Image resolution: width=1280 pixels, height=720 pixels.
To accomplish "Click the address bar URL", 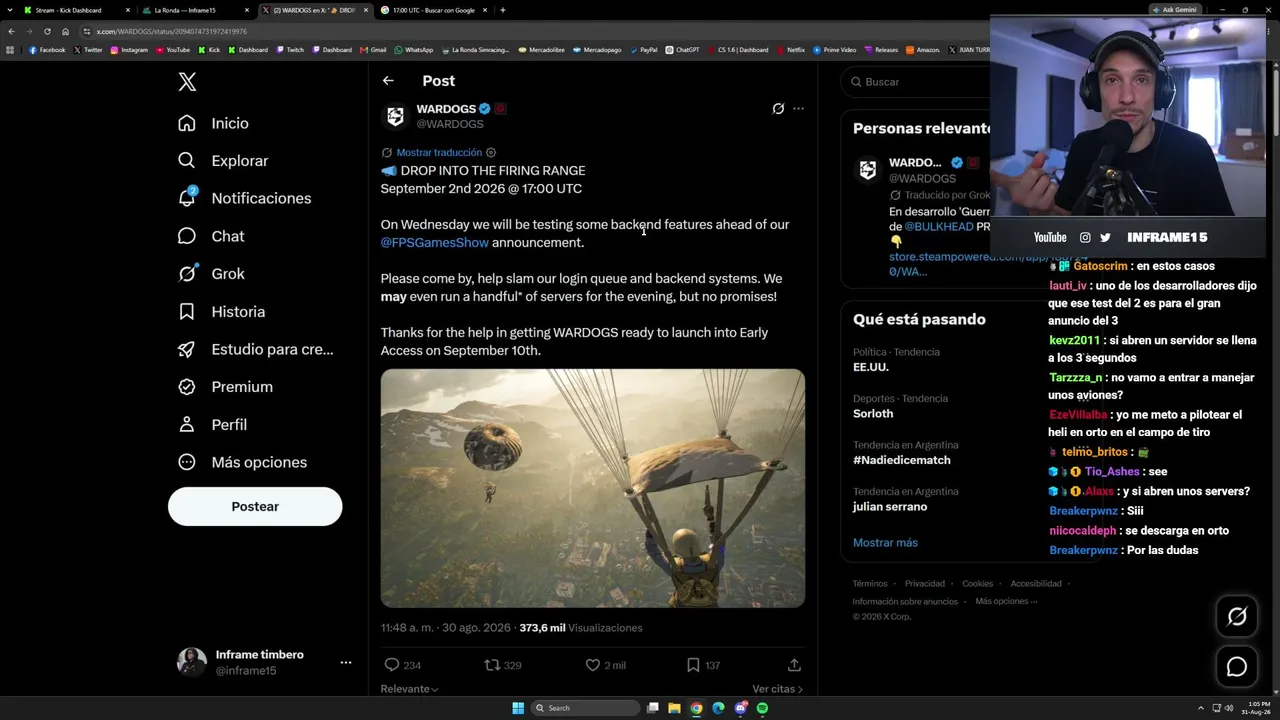I will 171,31.
